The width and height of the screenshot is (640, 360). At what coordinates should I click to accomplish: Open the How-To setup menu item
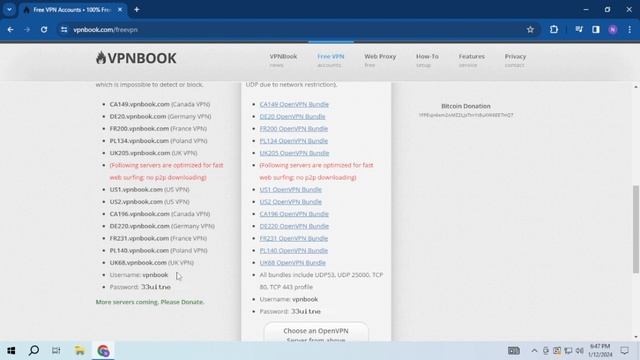tap(427, 60)
